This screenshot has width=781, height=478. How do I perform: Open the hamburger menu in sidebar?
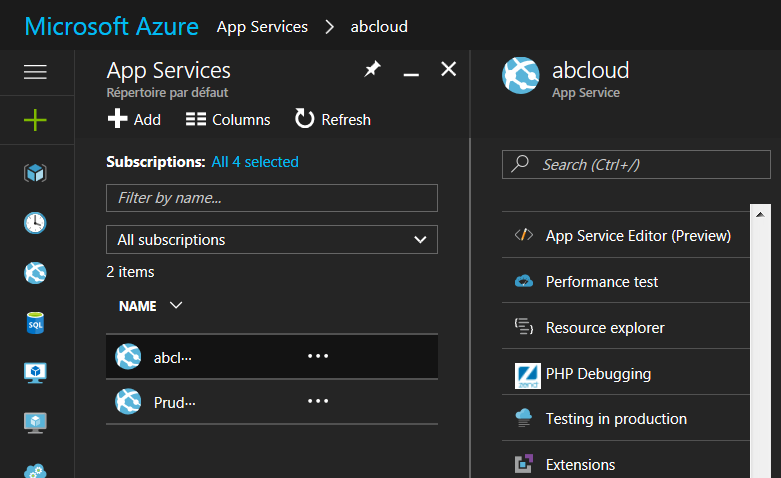point(35,72)
